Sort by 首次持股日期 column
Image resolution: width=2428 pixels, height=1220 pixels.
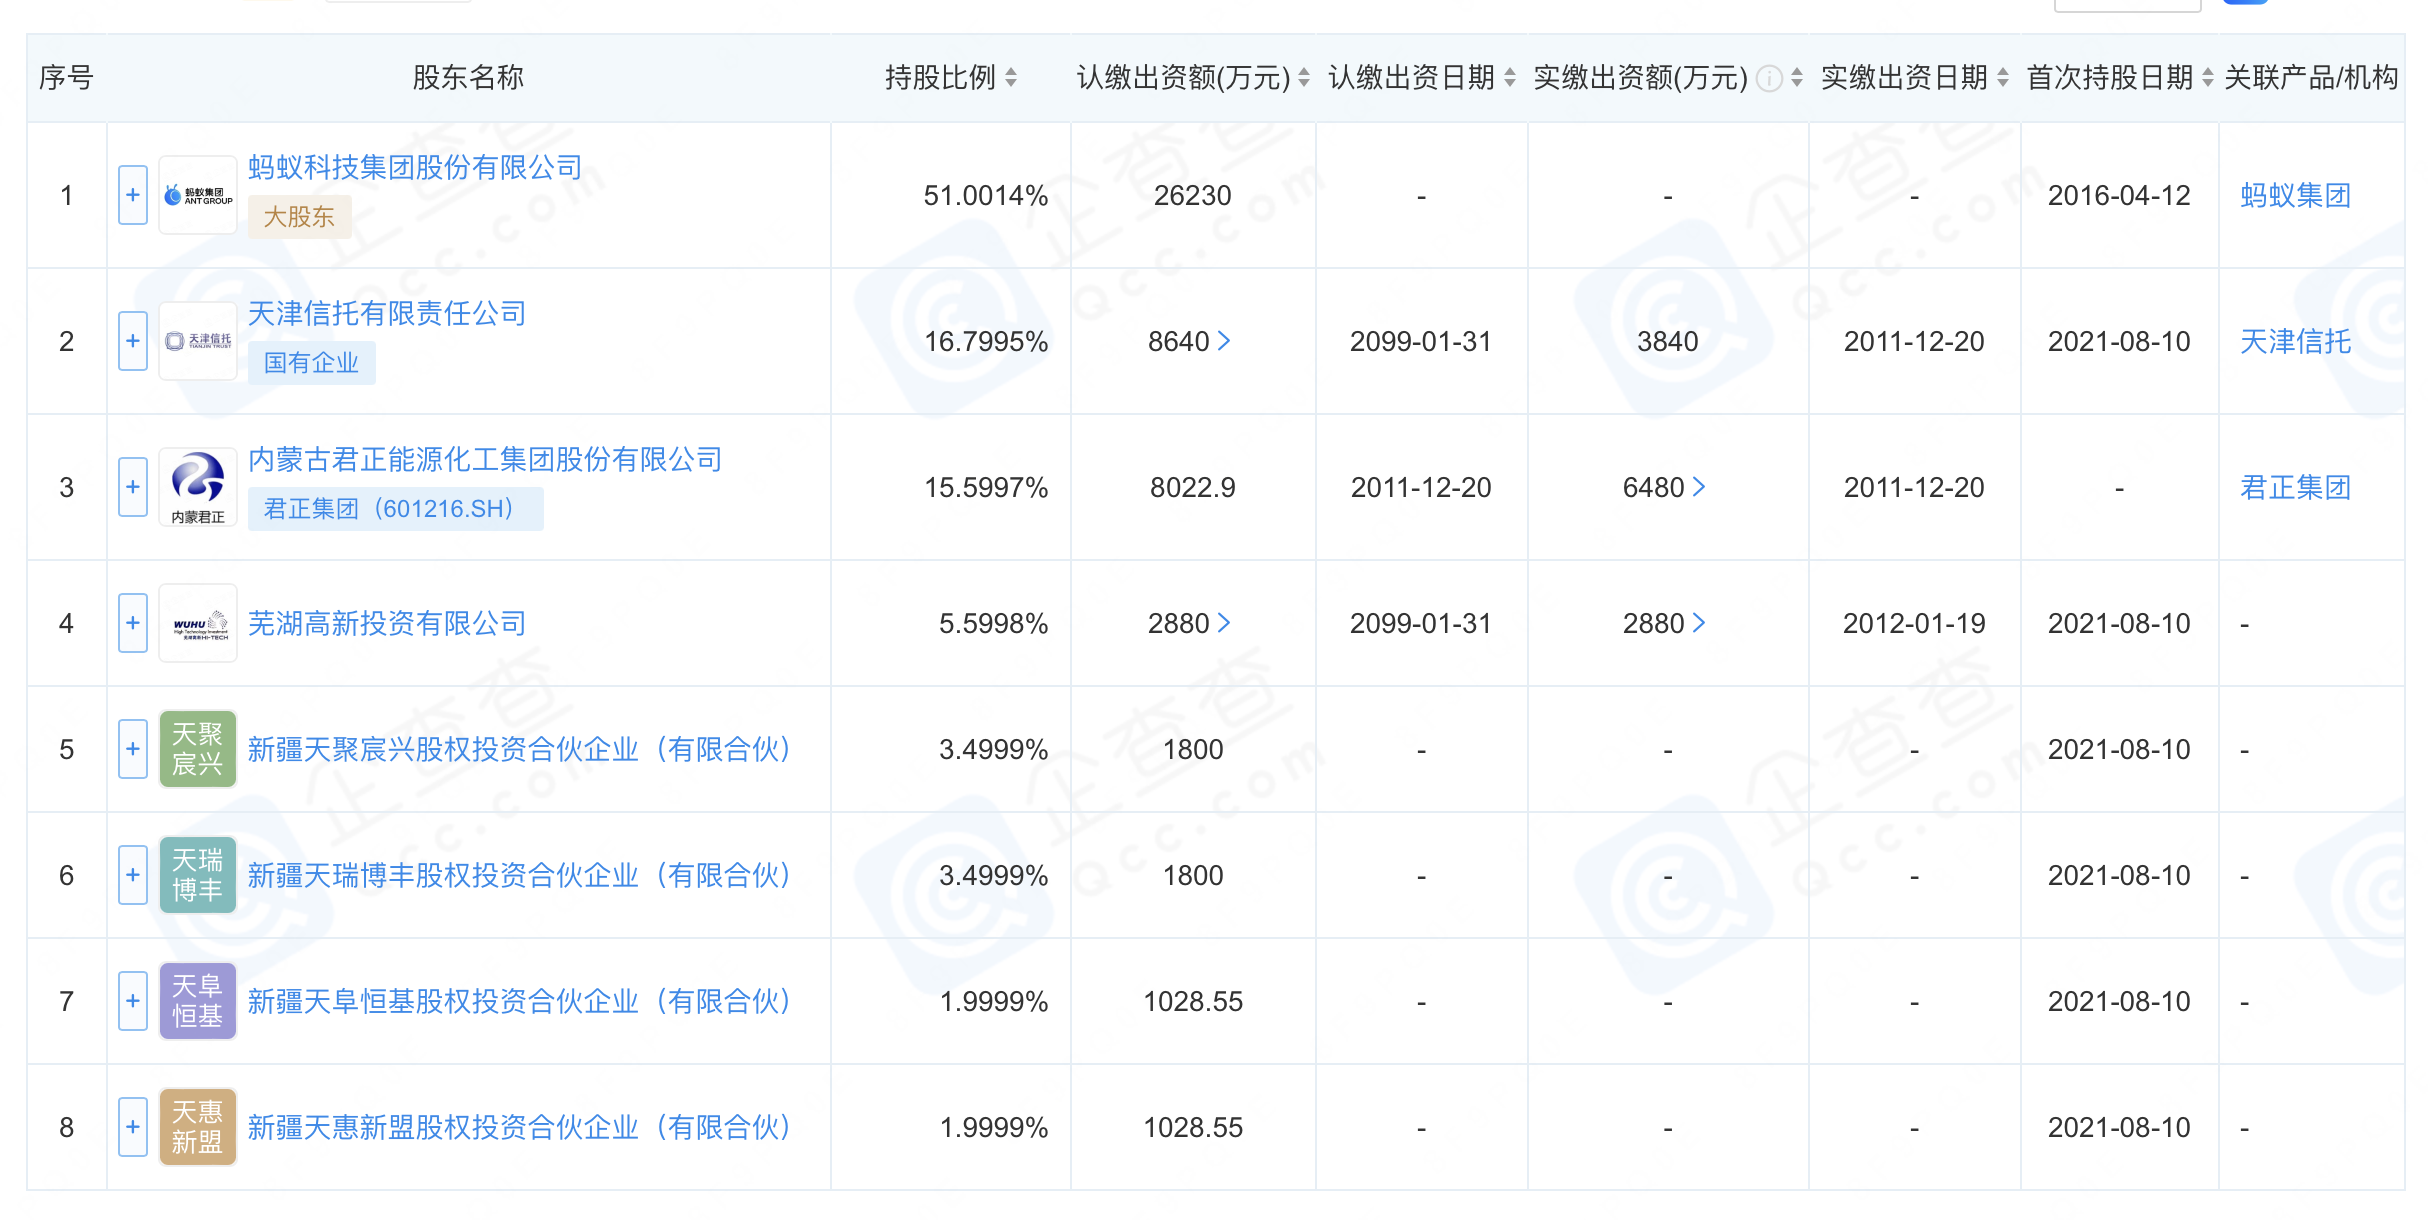click(x=2208, y=78)
